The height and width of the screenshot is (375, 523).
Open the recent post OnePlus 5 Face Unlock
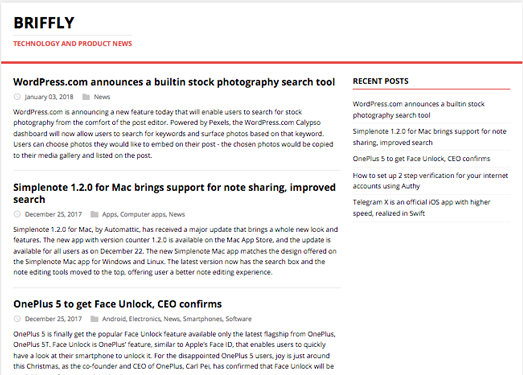click(421, 158)
